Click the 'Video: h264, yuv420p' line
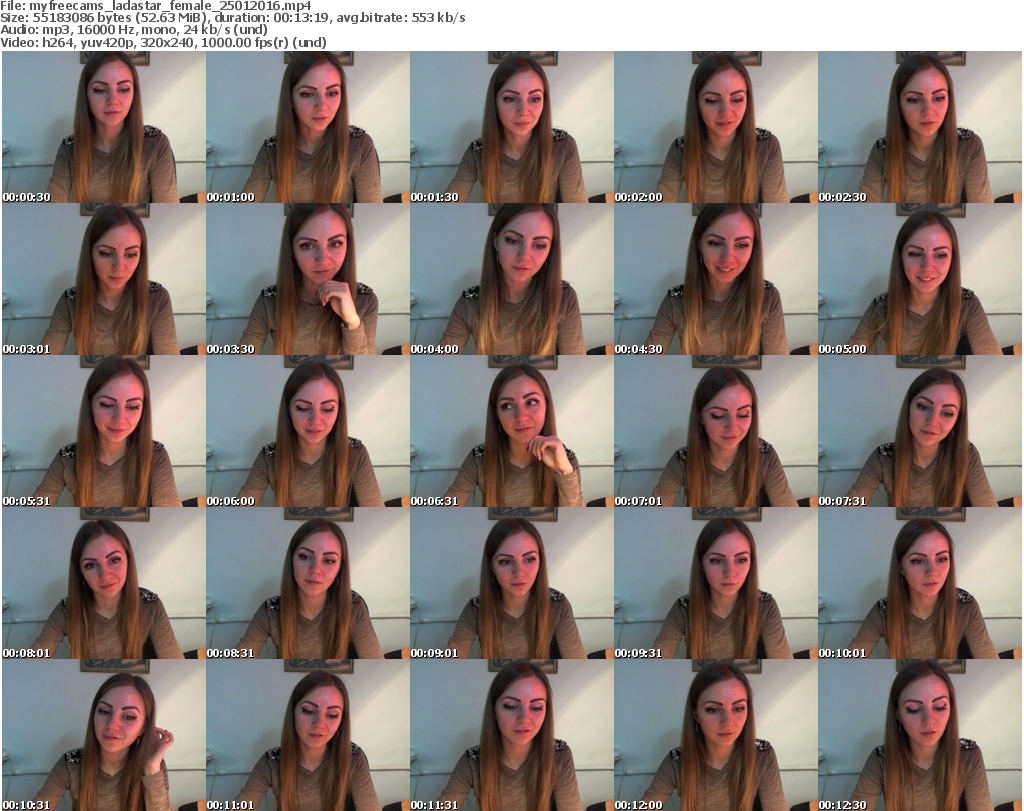 point(163,42)
